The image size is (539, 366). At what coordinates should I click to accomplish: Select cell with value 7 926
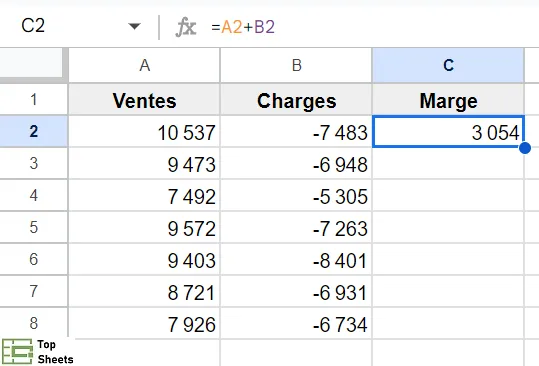(144, 323)
